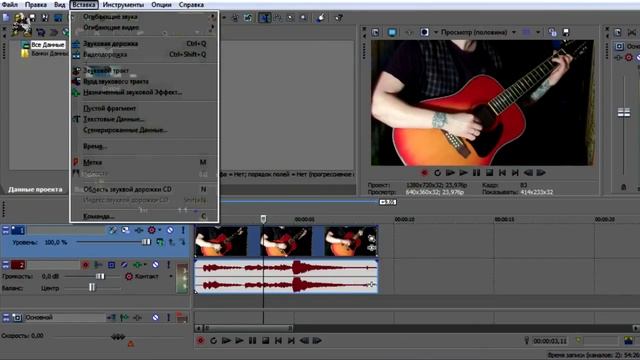Viewport: 640px width, 360px height.
Task: Open the Опции menu
Action: point(161,5)
